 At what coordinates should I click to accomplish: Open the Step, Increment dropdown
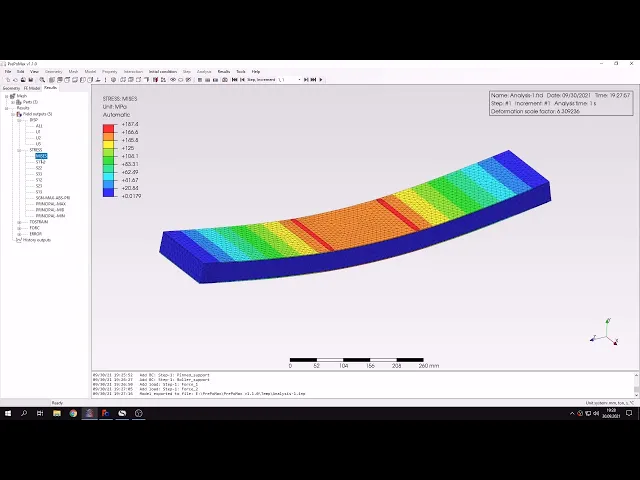click(299, 80)
